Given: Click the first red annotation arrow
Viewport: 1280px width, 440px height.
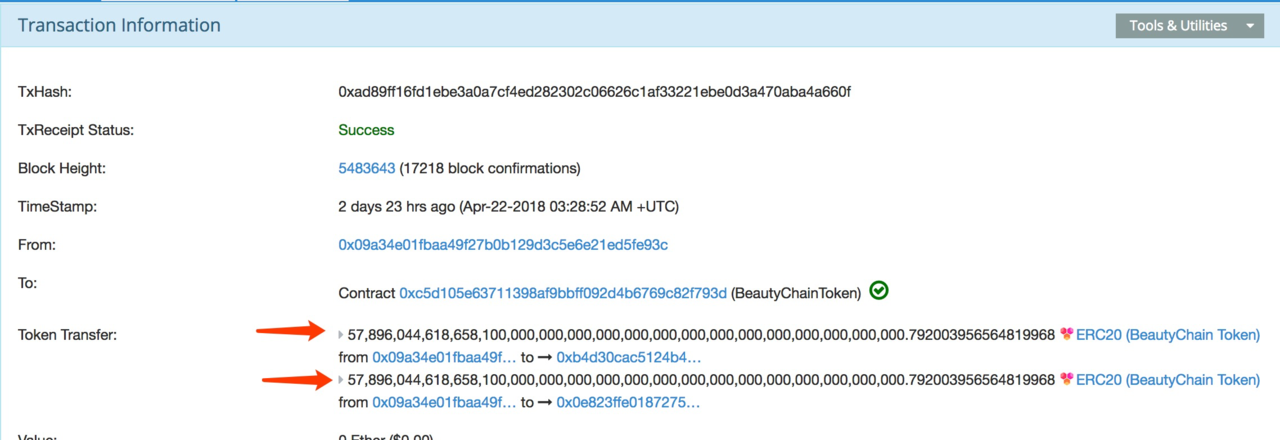Looking at the screenshot, I should tap(293, 331).
